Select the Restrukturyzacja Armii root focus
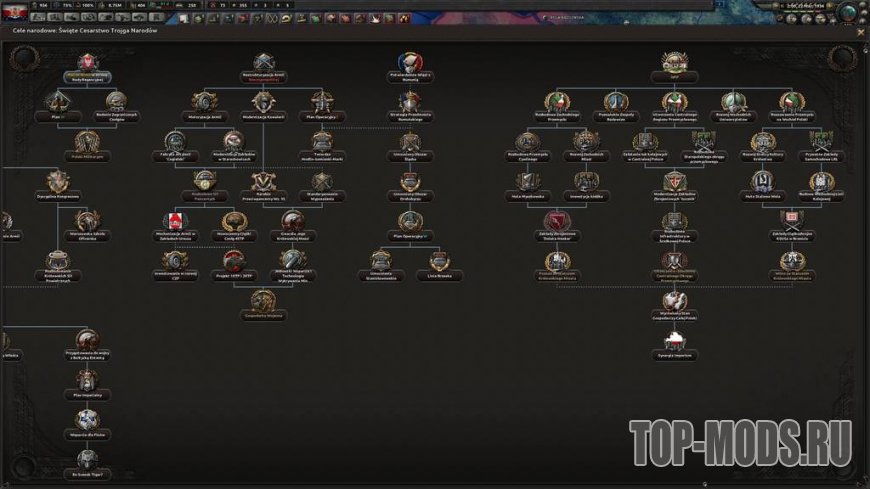The width and height of the screenshot is (870, 489). click(x=264, y=62)
